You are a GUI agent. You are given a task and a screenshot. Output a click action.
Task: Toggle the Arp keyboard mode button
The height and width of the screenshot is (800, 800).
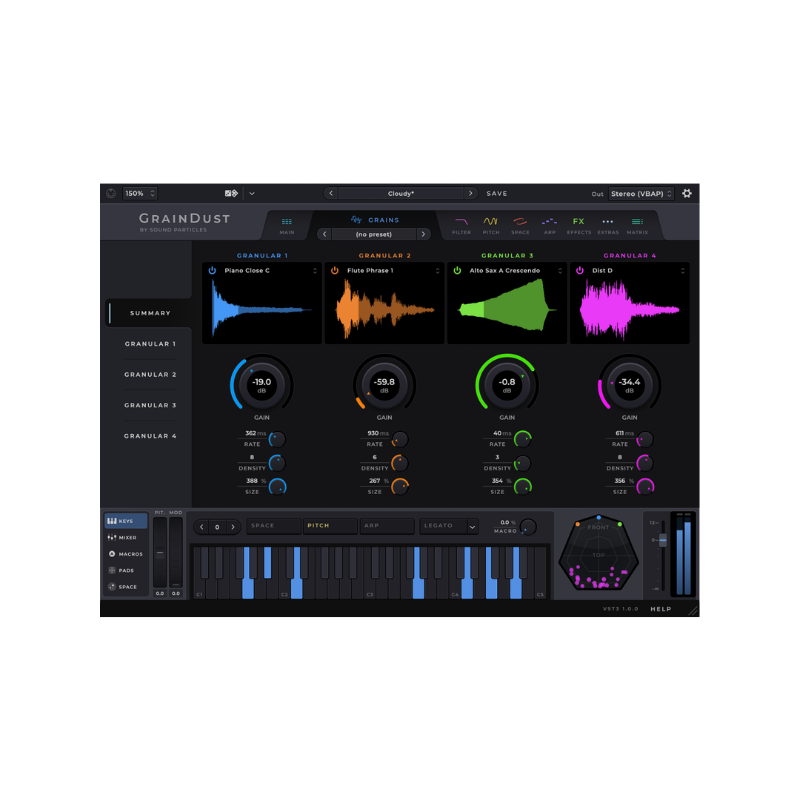[387, 526]
